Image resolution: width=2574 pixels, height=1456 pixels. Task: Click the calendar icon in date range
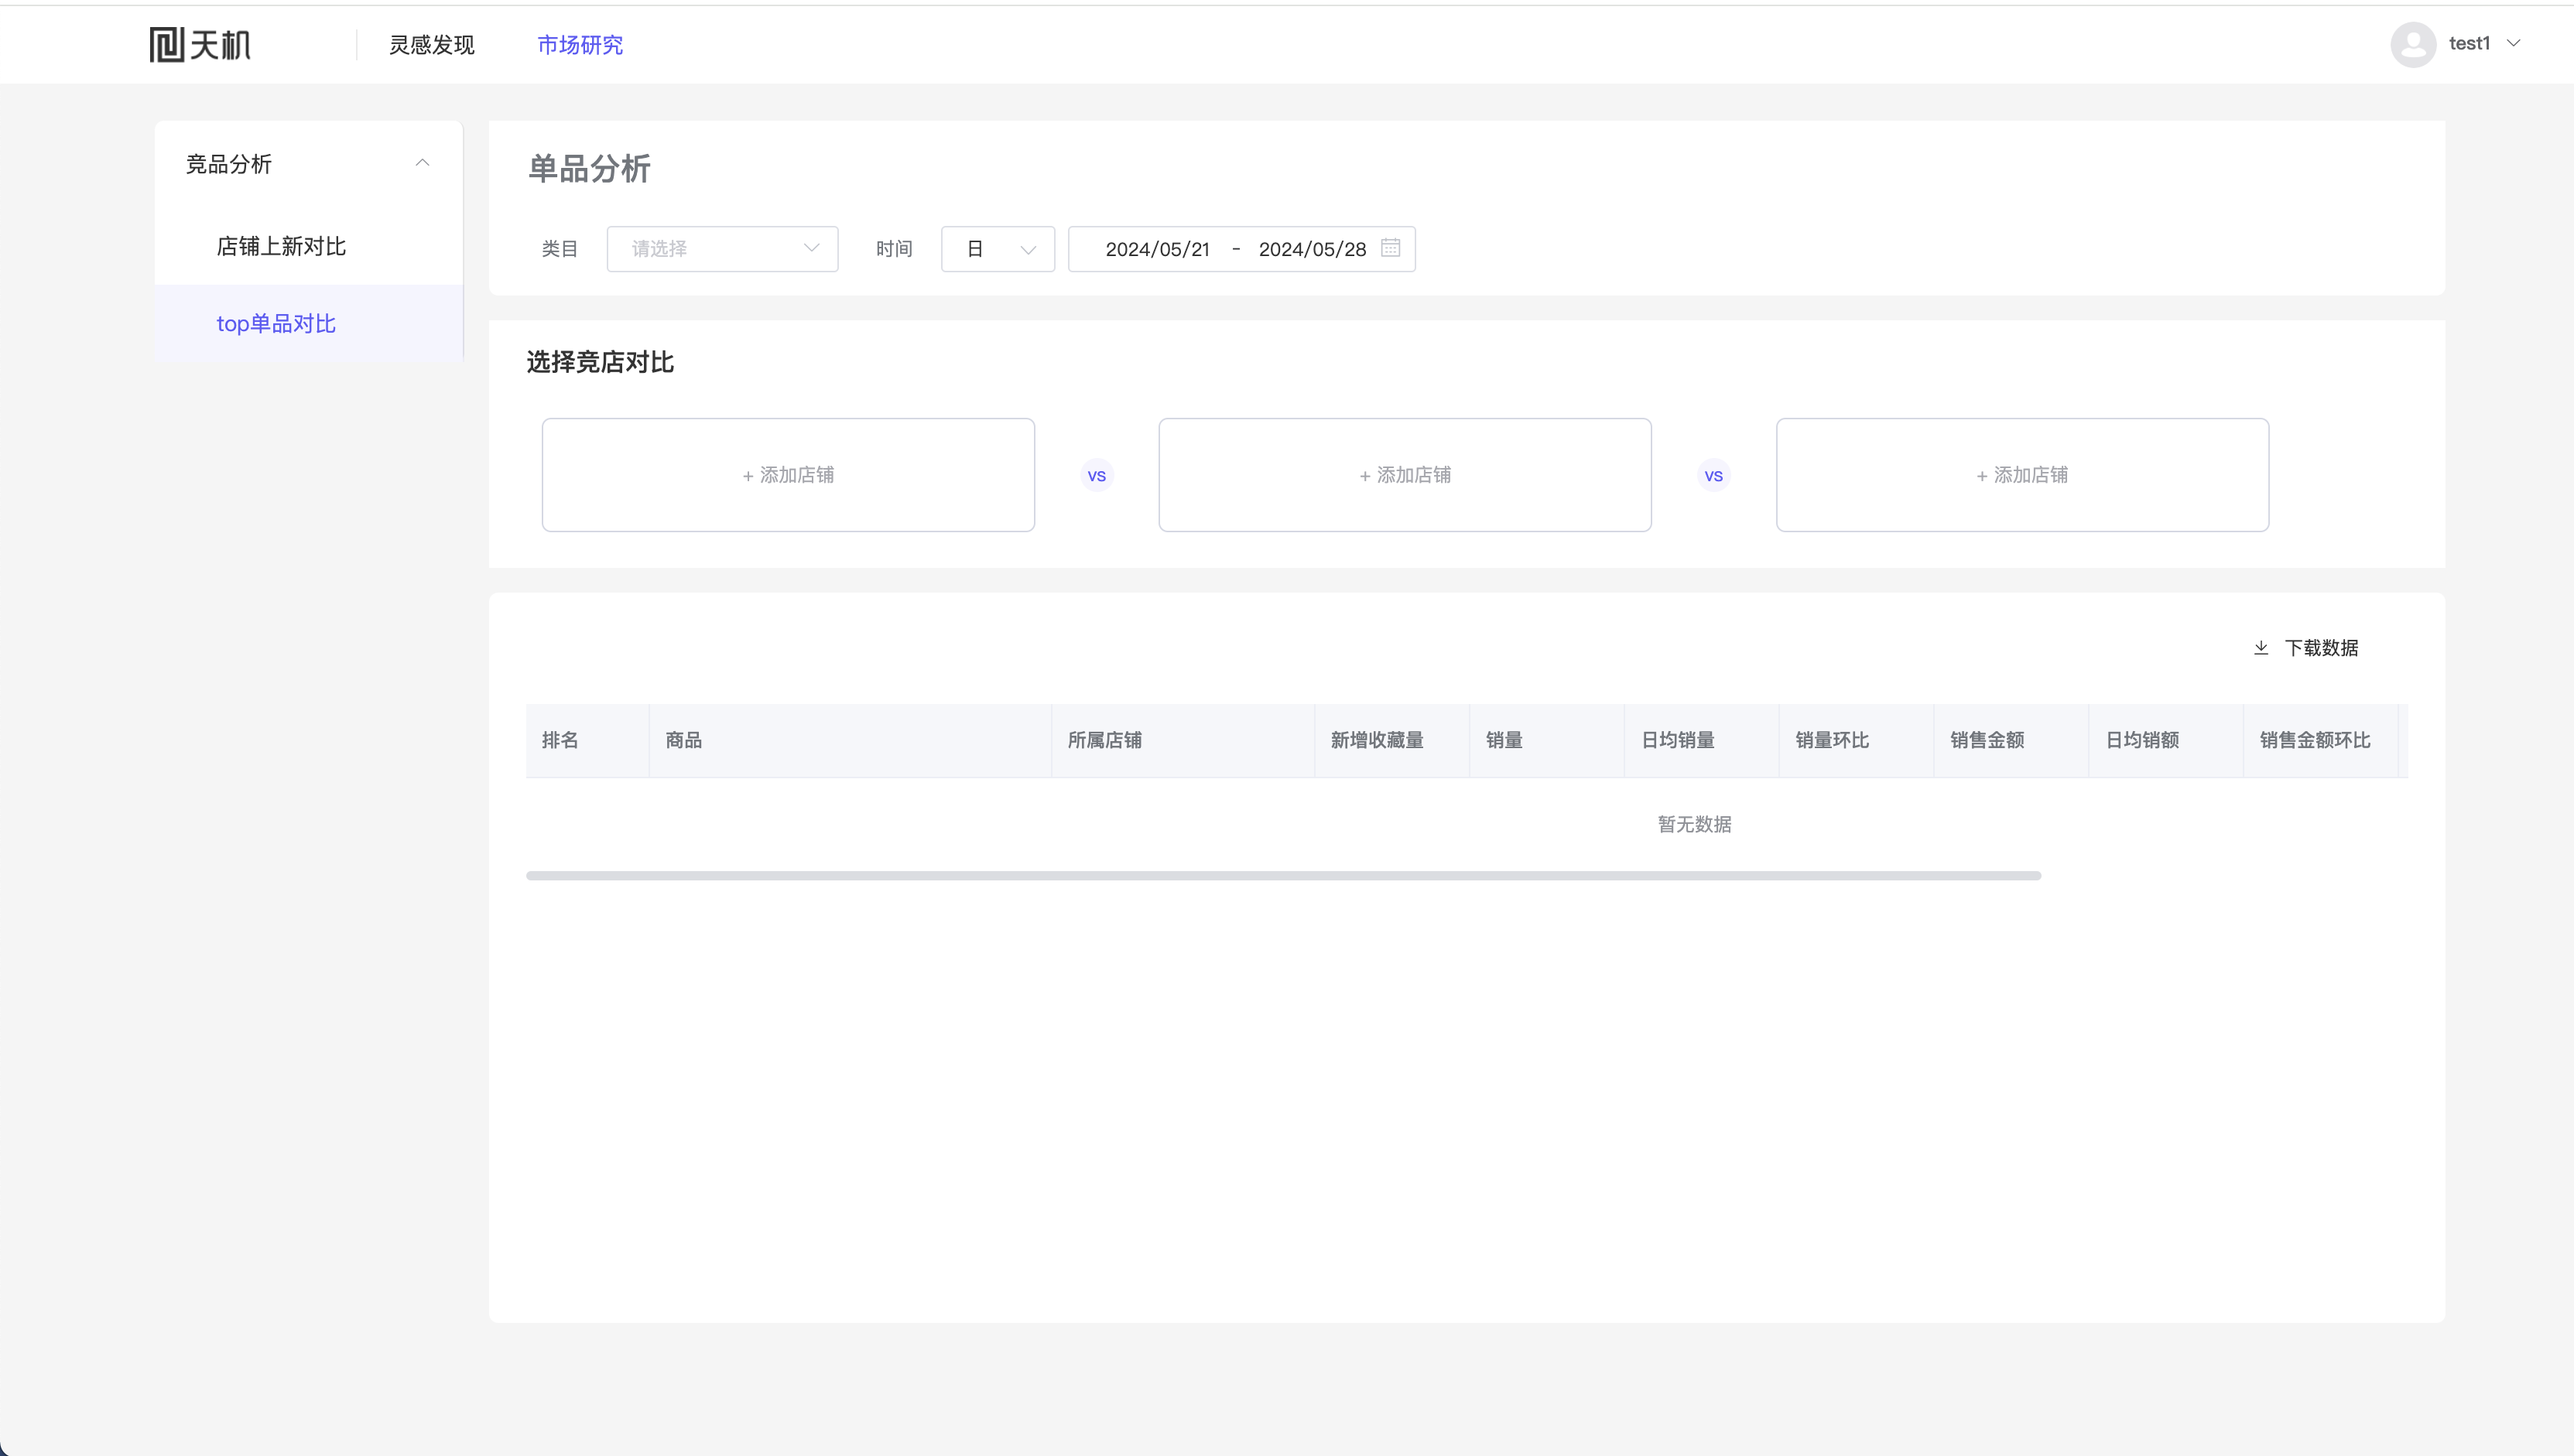pyautogui.click(x=1390, y=248)
